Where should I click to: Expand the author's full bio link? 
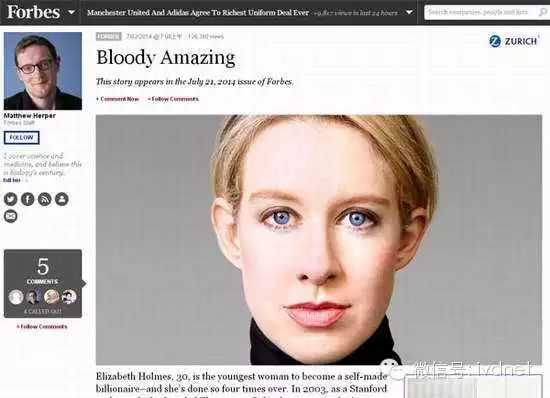[12, 180]
